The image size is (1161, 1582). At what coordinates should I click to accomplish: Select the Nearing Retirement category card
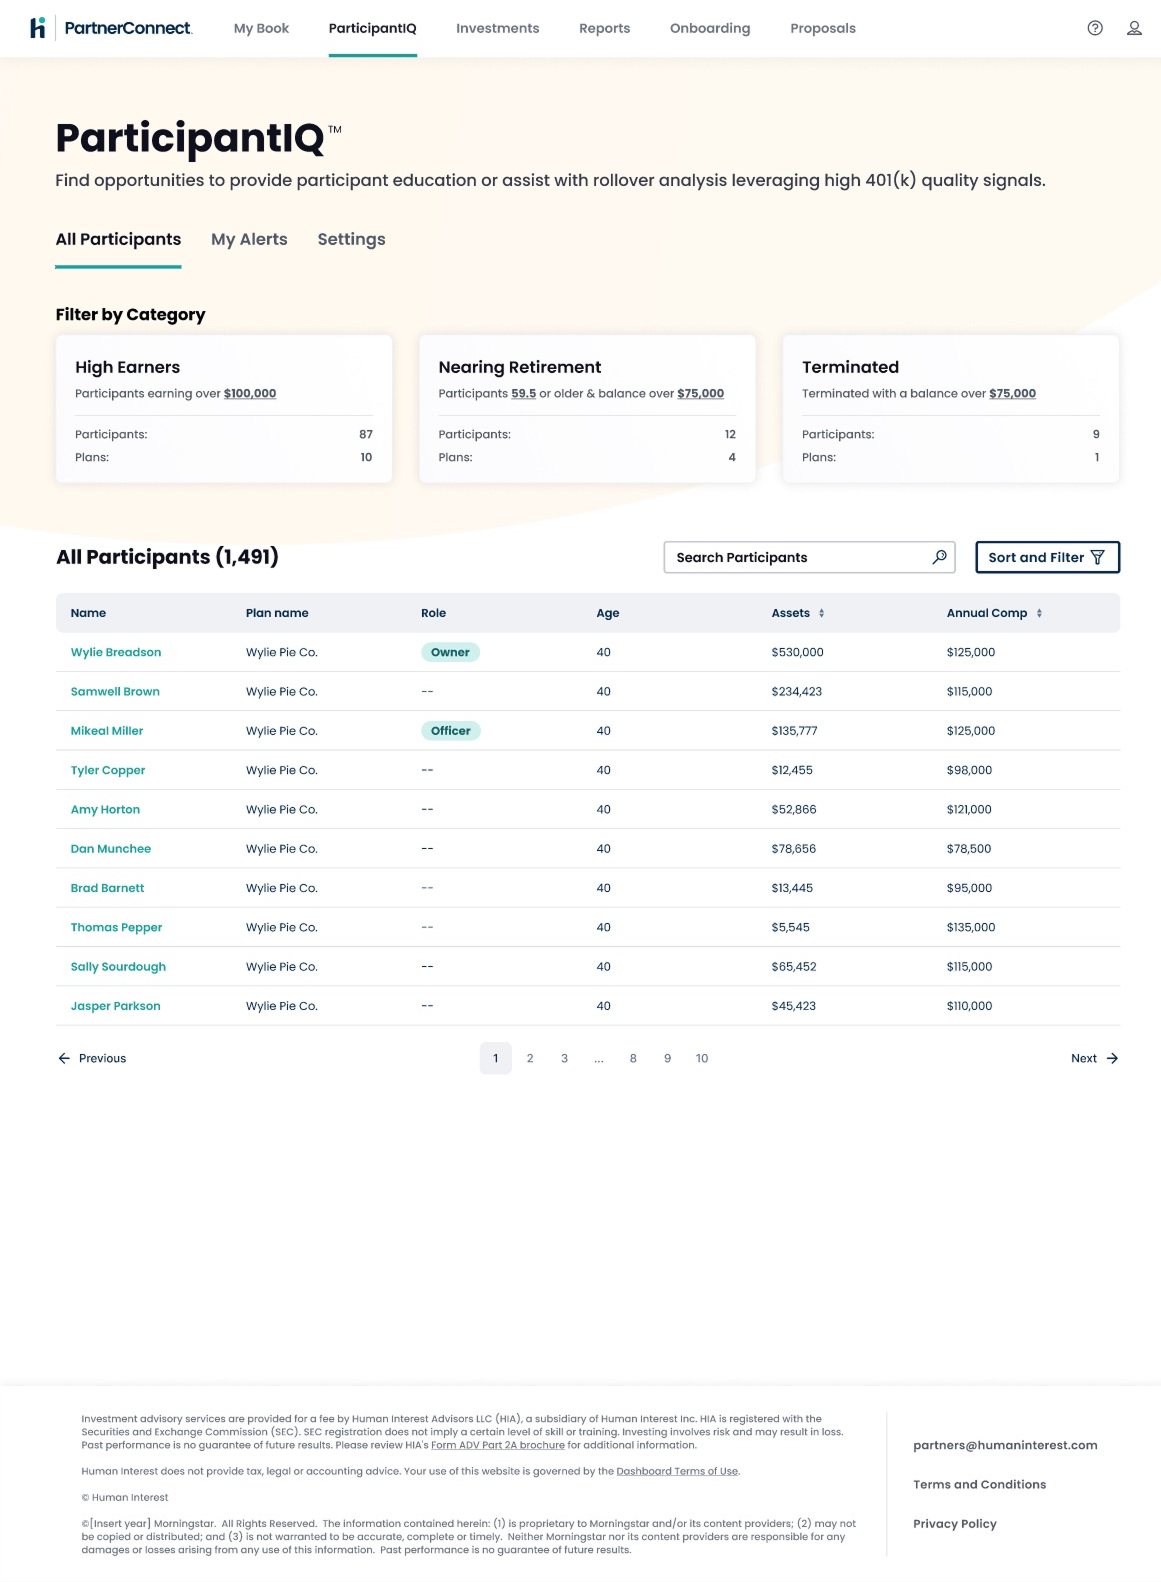tap(587, 409)
